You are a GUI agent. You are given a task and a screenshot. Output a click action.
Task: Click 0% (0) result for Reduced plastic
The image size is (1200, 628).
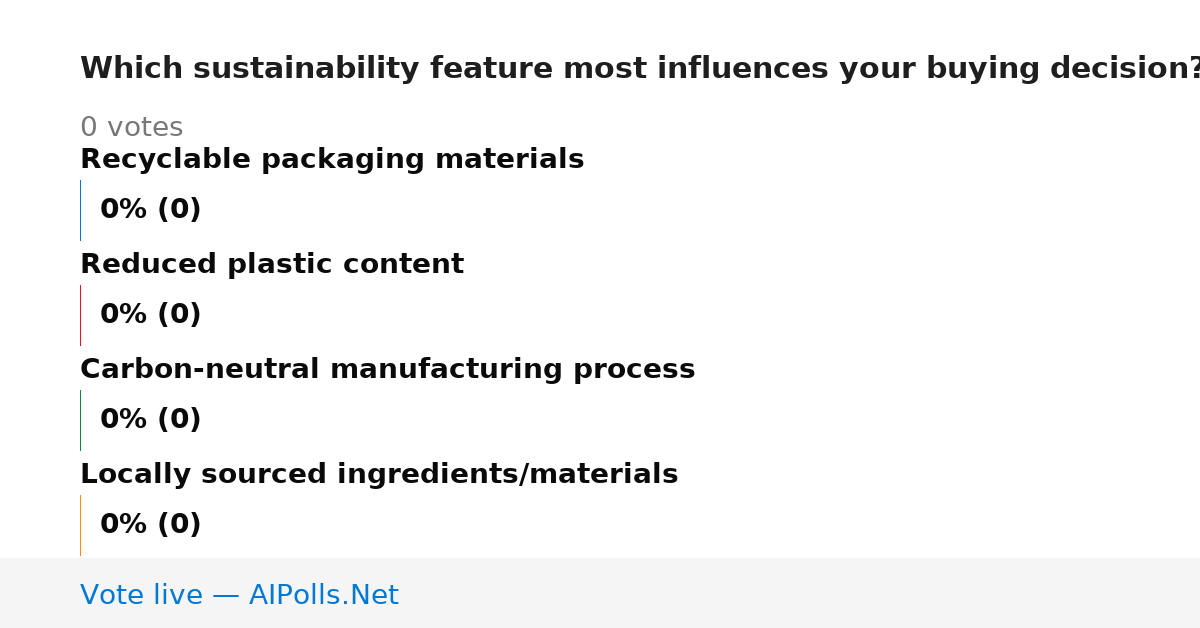(x=151, y=315)
